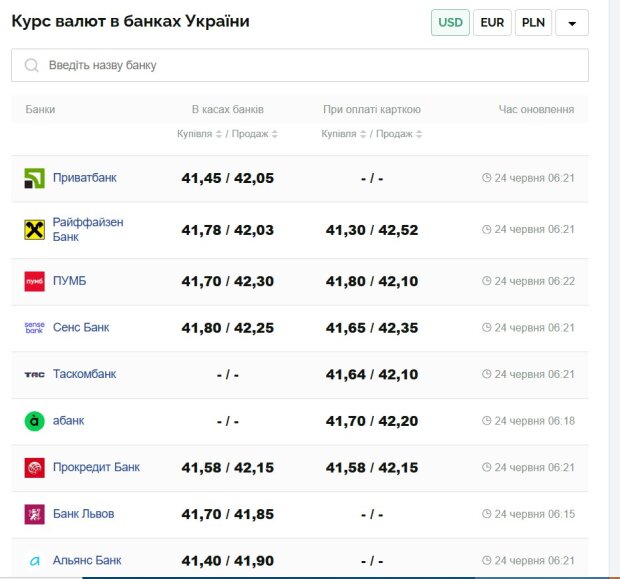This screenshot has width=620, height=579.
Task: Click the Sense Bank logo icon
Action: [34, 327]
